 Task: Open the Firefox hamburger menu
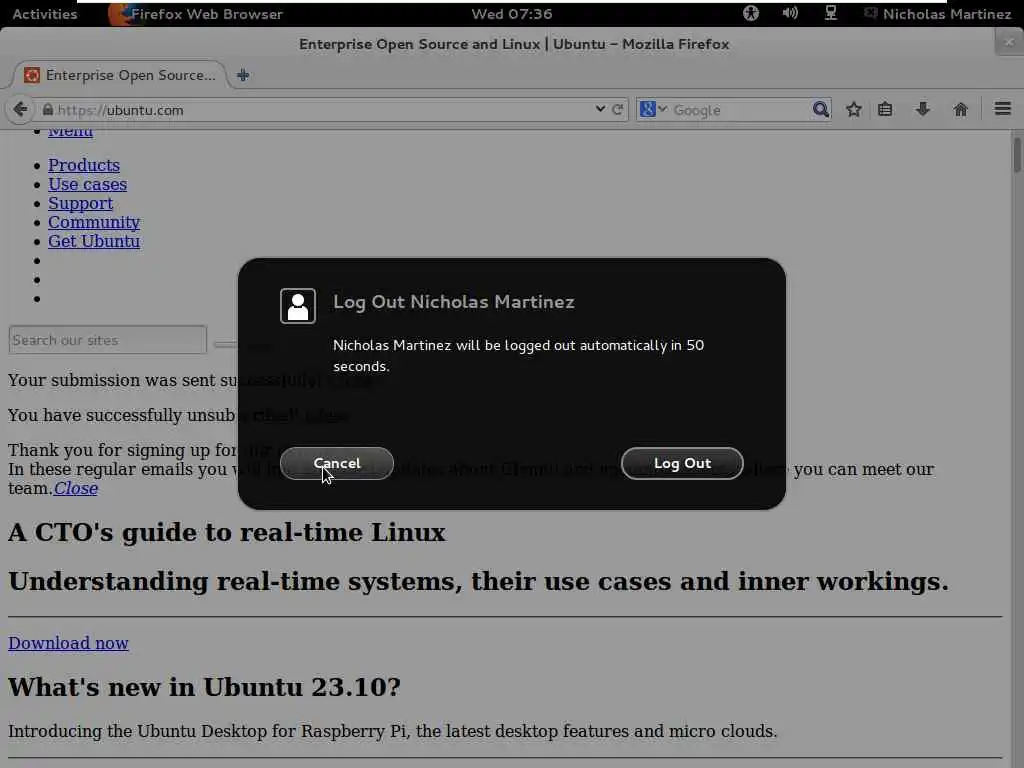click(x=1002, y=108)
